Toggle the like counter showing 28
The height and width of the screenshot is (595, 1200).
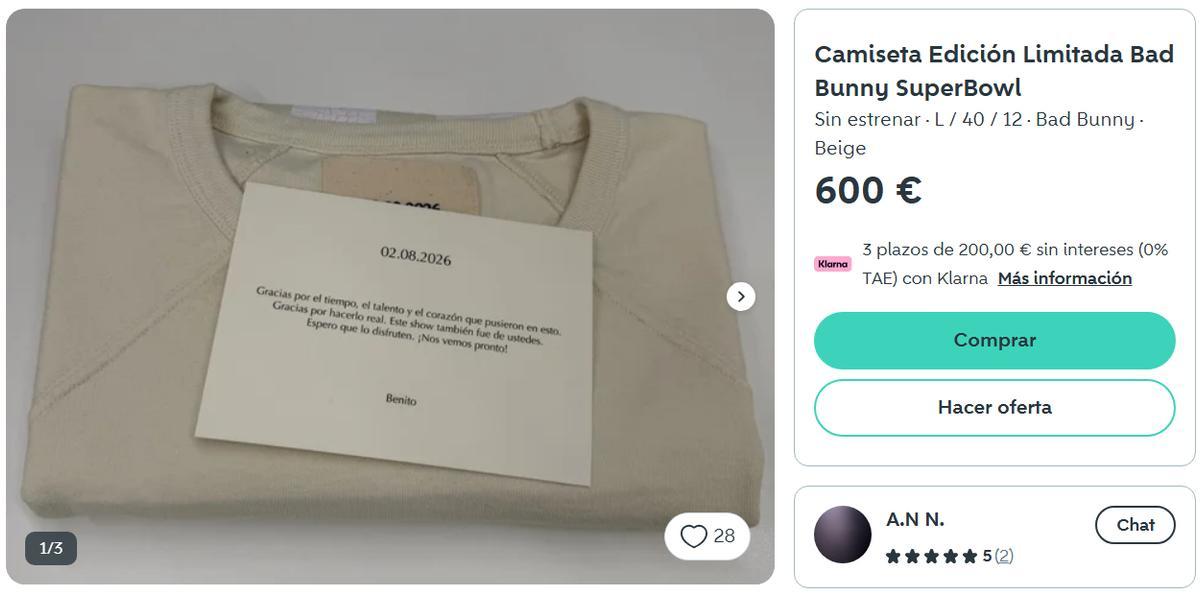[705, 536]
